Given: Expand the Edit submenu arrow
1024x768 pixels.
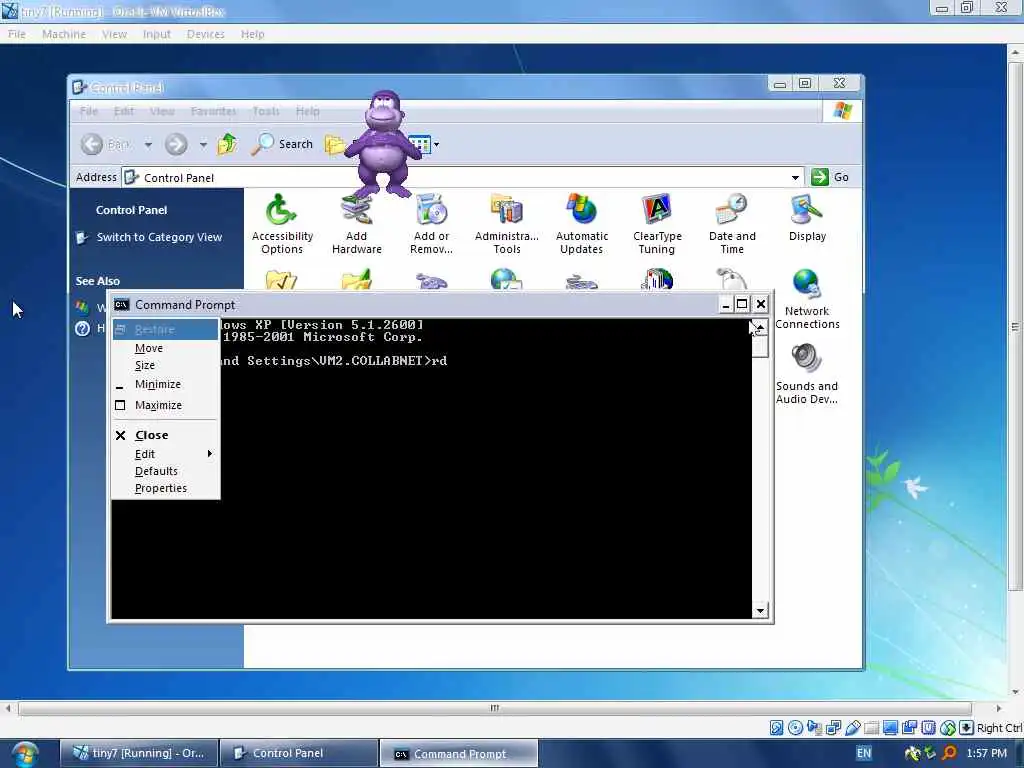Looking at the screenshot, I should (x=210, y=453).
